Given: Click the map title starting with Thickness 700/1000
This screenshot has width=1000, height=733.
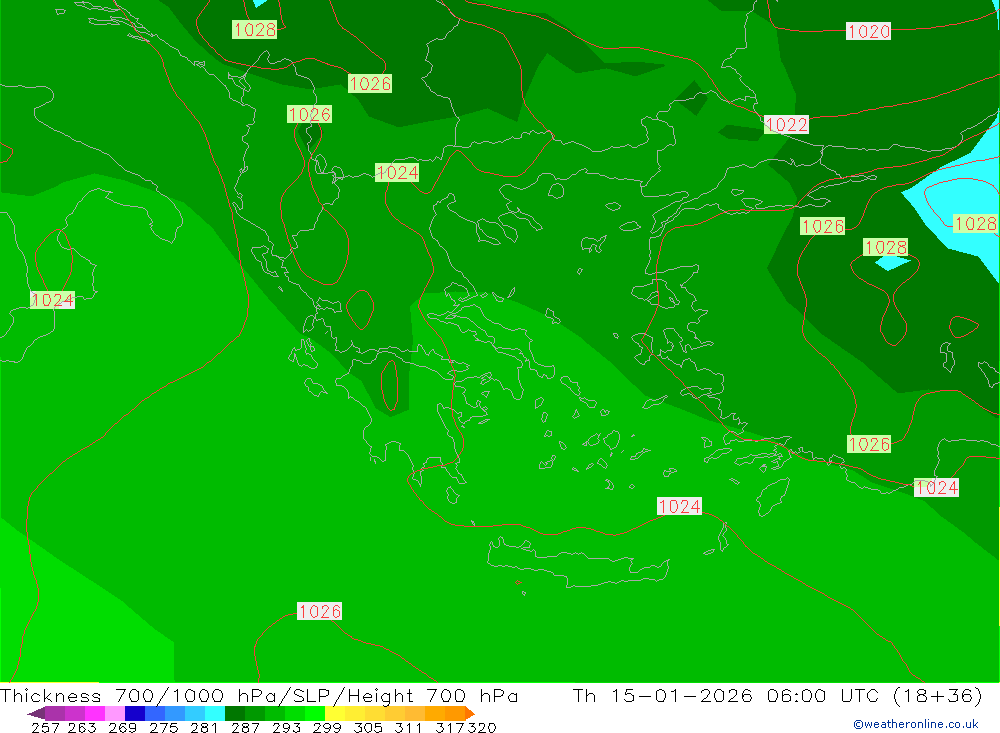Looking at the screenshot, I should [x=259, y=695].
